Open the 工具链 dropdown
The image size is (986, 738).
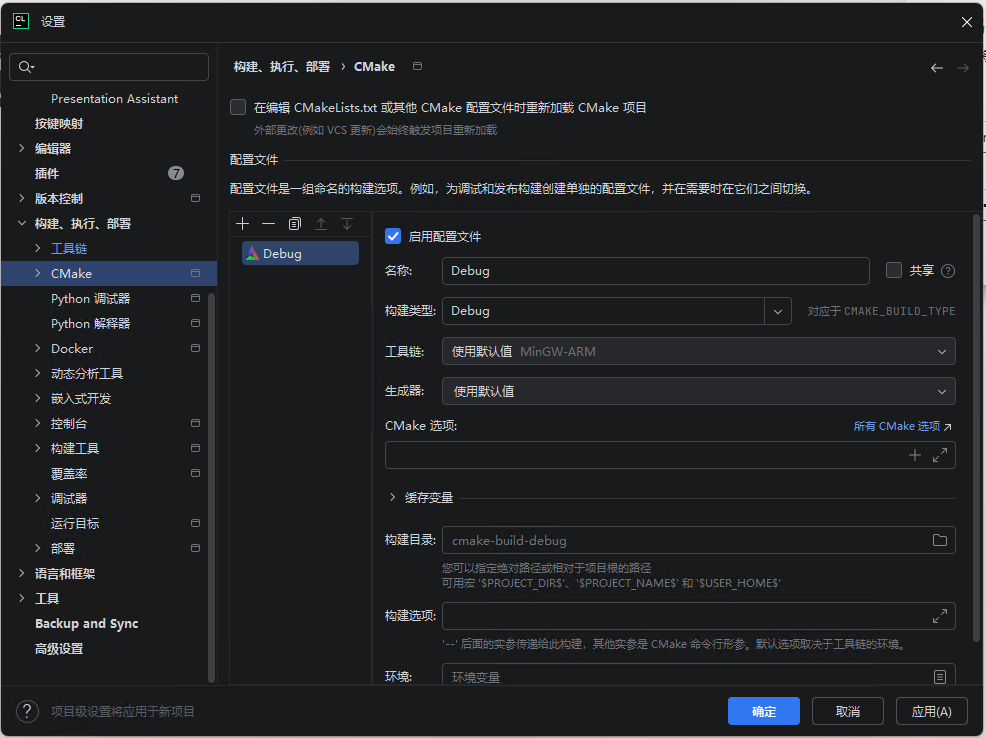point(941,351)
